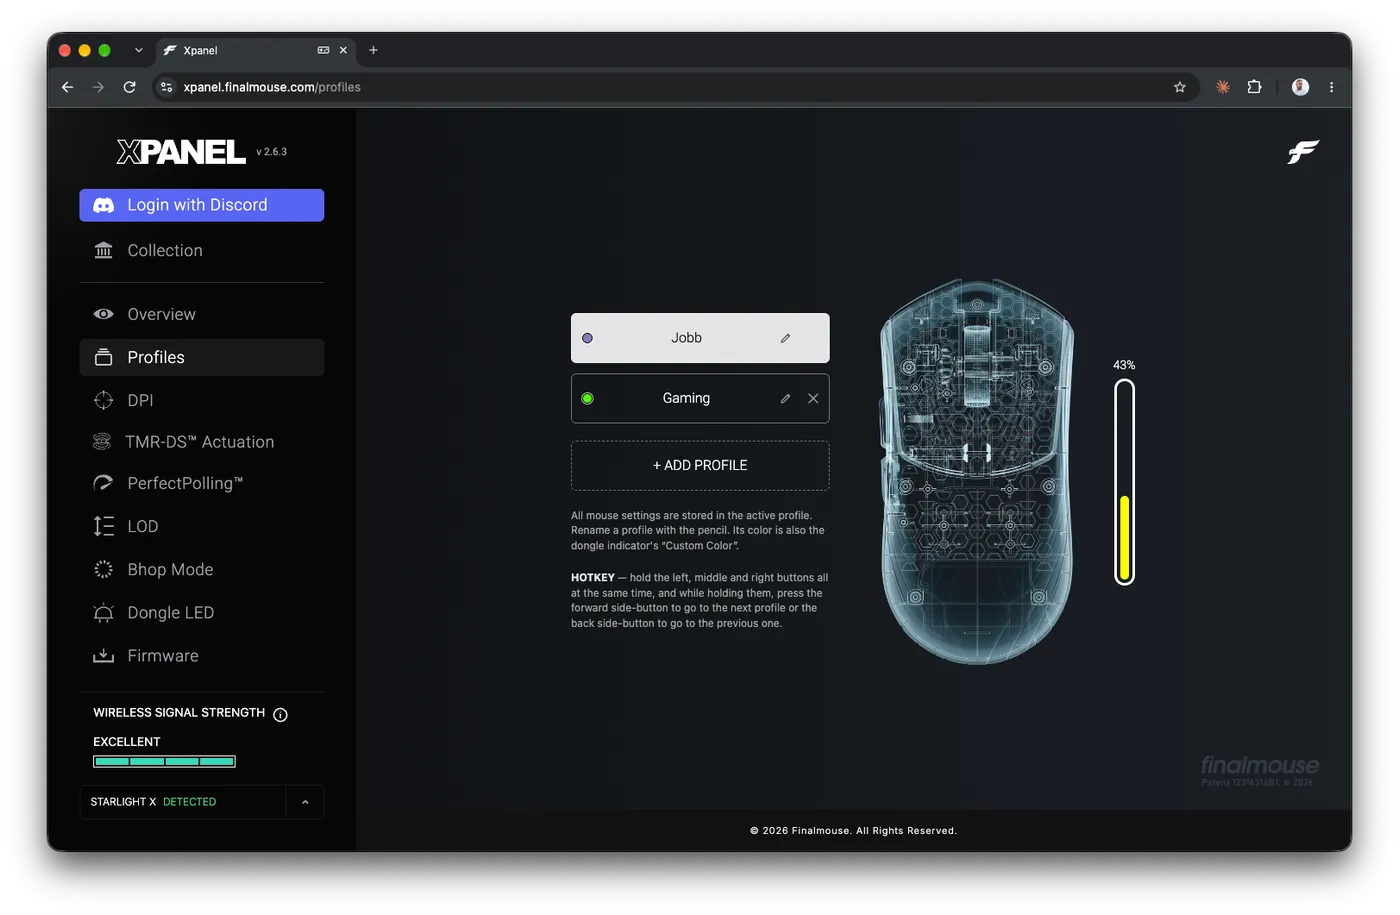Open the TMR-DS Actuation page
This screenshot has width=1400, height=915.
pyautogui.click(x=202, y=442)
